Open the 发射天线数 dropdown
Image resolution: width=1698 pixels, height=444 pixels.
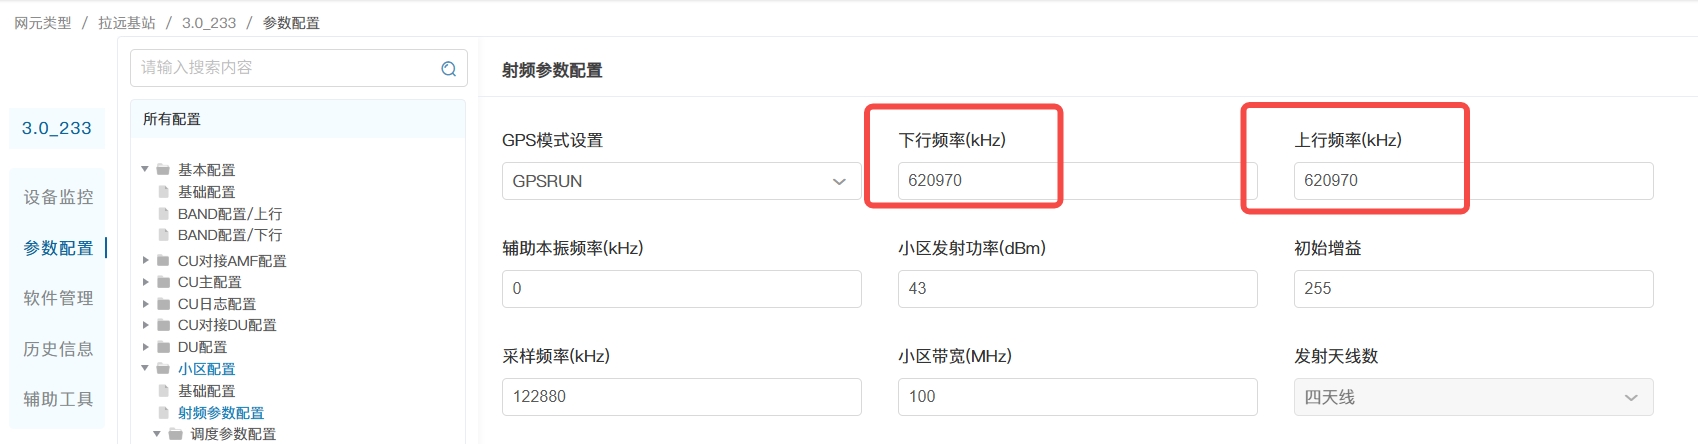(1473, 397)
